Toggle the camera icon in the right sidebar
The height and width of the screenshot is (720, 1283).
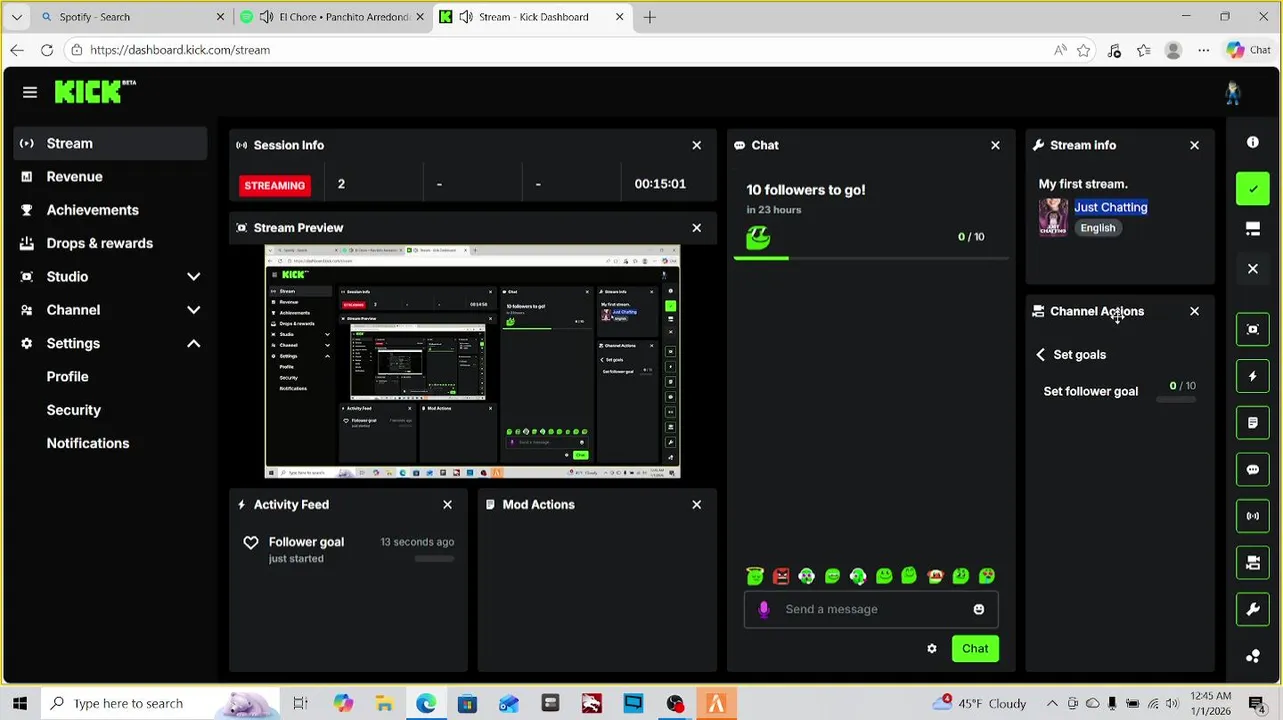(x=1252, y=563)
